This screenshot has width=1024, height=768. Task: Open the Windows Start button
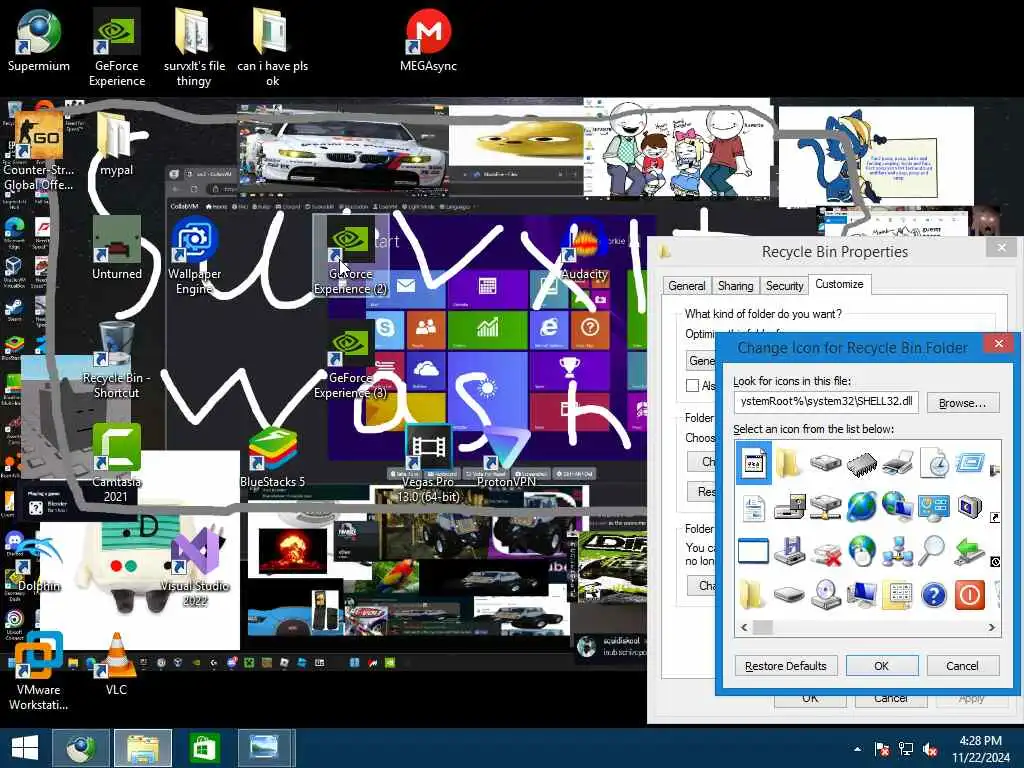25,748
